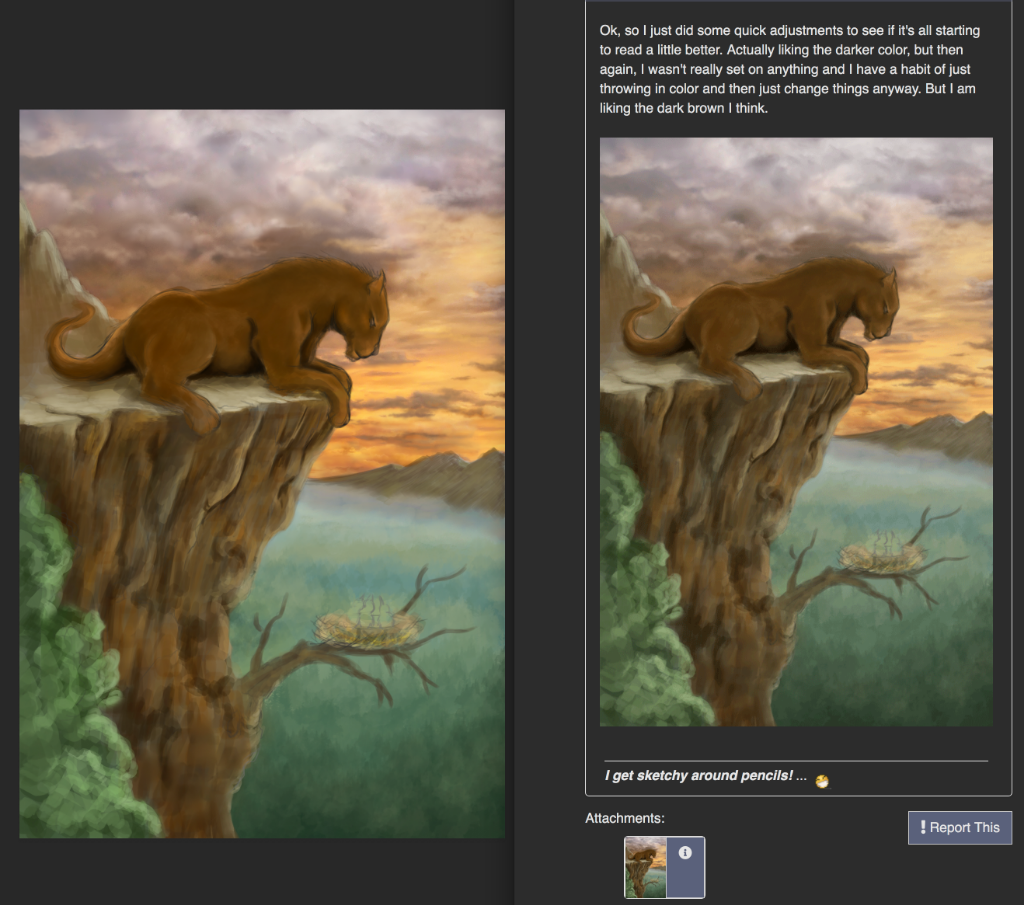
Task: Open the painting attachment thumbnail
Action: pyautogui.click(x=646, y=867)
